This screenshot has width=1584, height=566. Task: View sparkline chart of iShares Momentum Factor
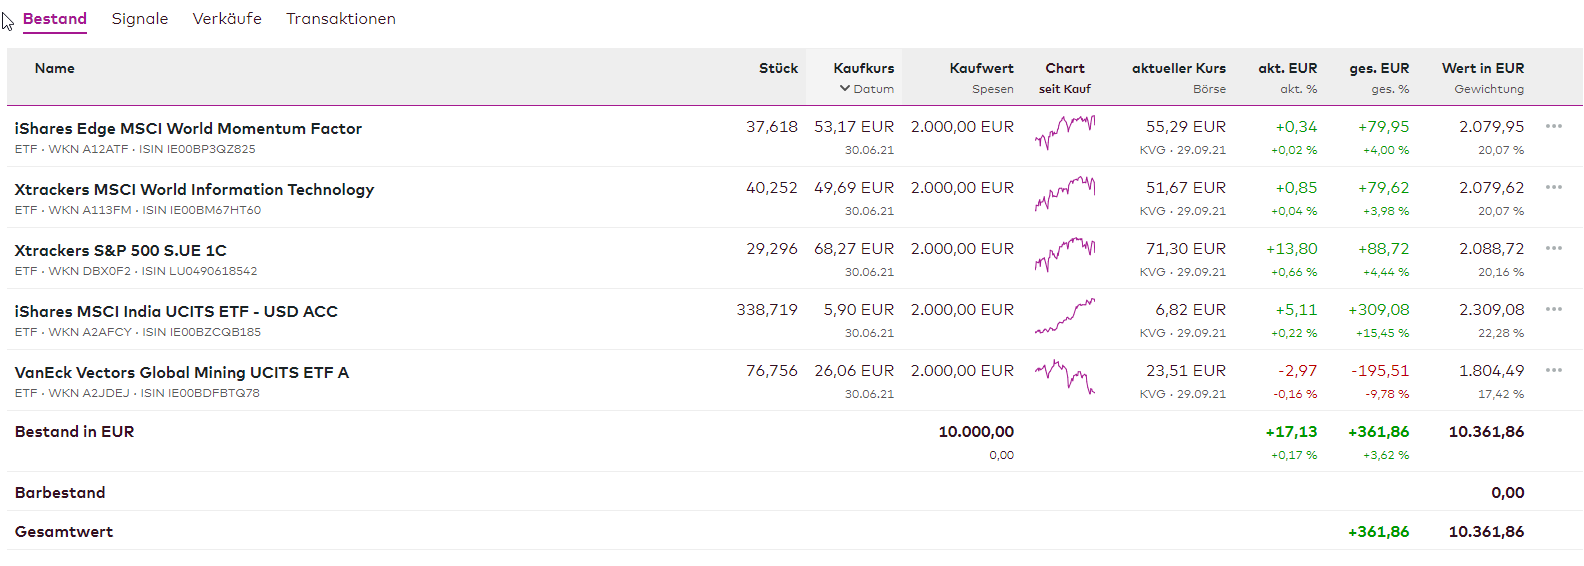tap(1065, 132)
